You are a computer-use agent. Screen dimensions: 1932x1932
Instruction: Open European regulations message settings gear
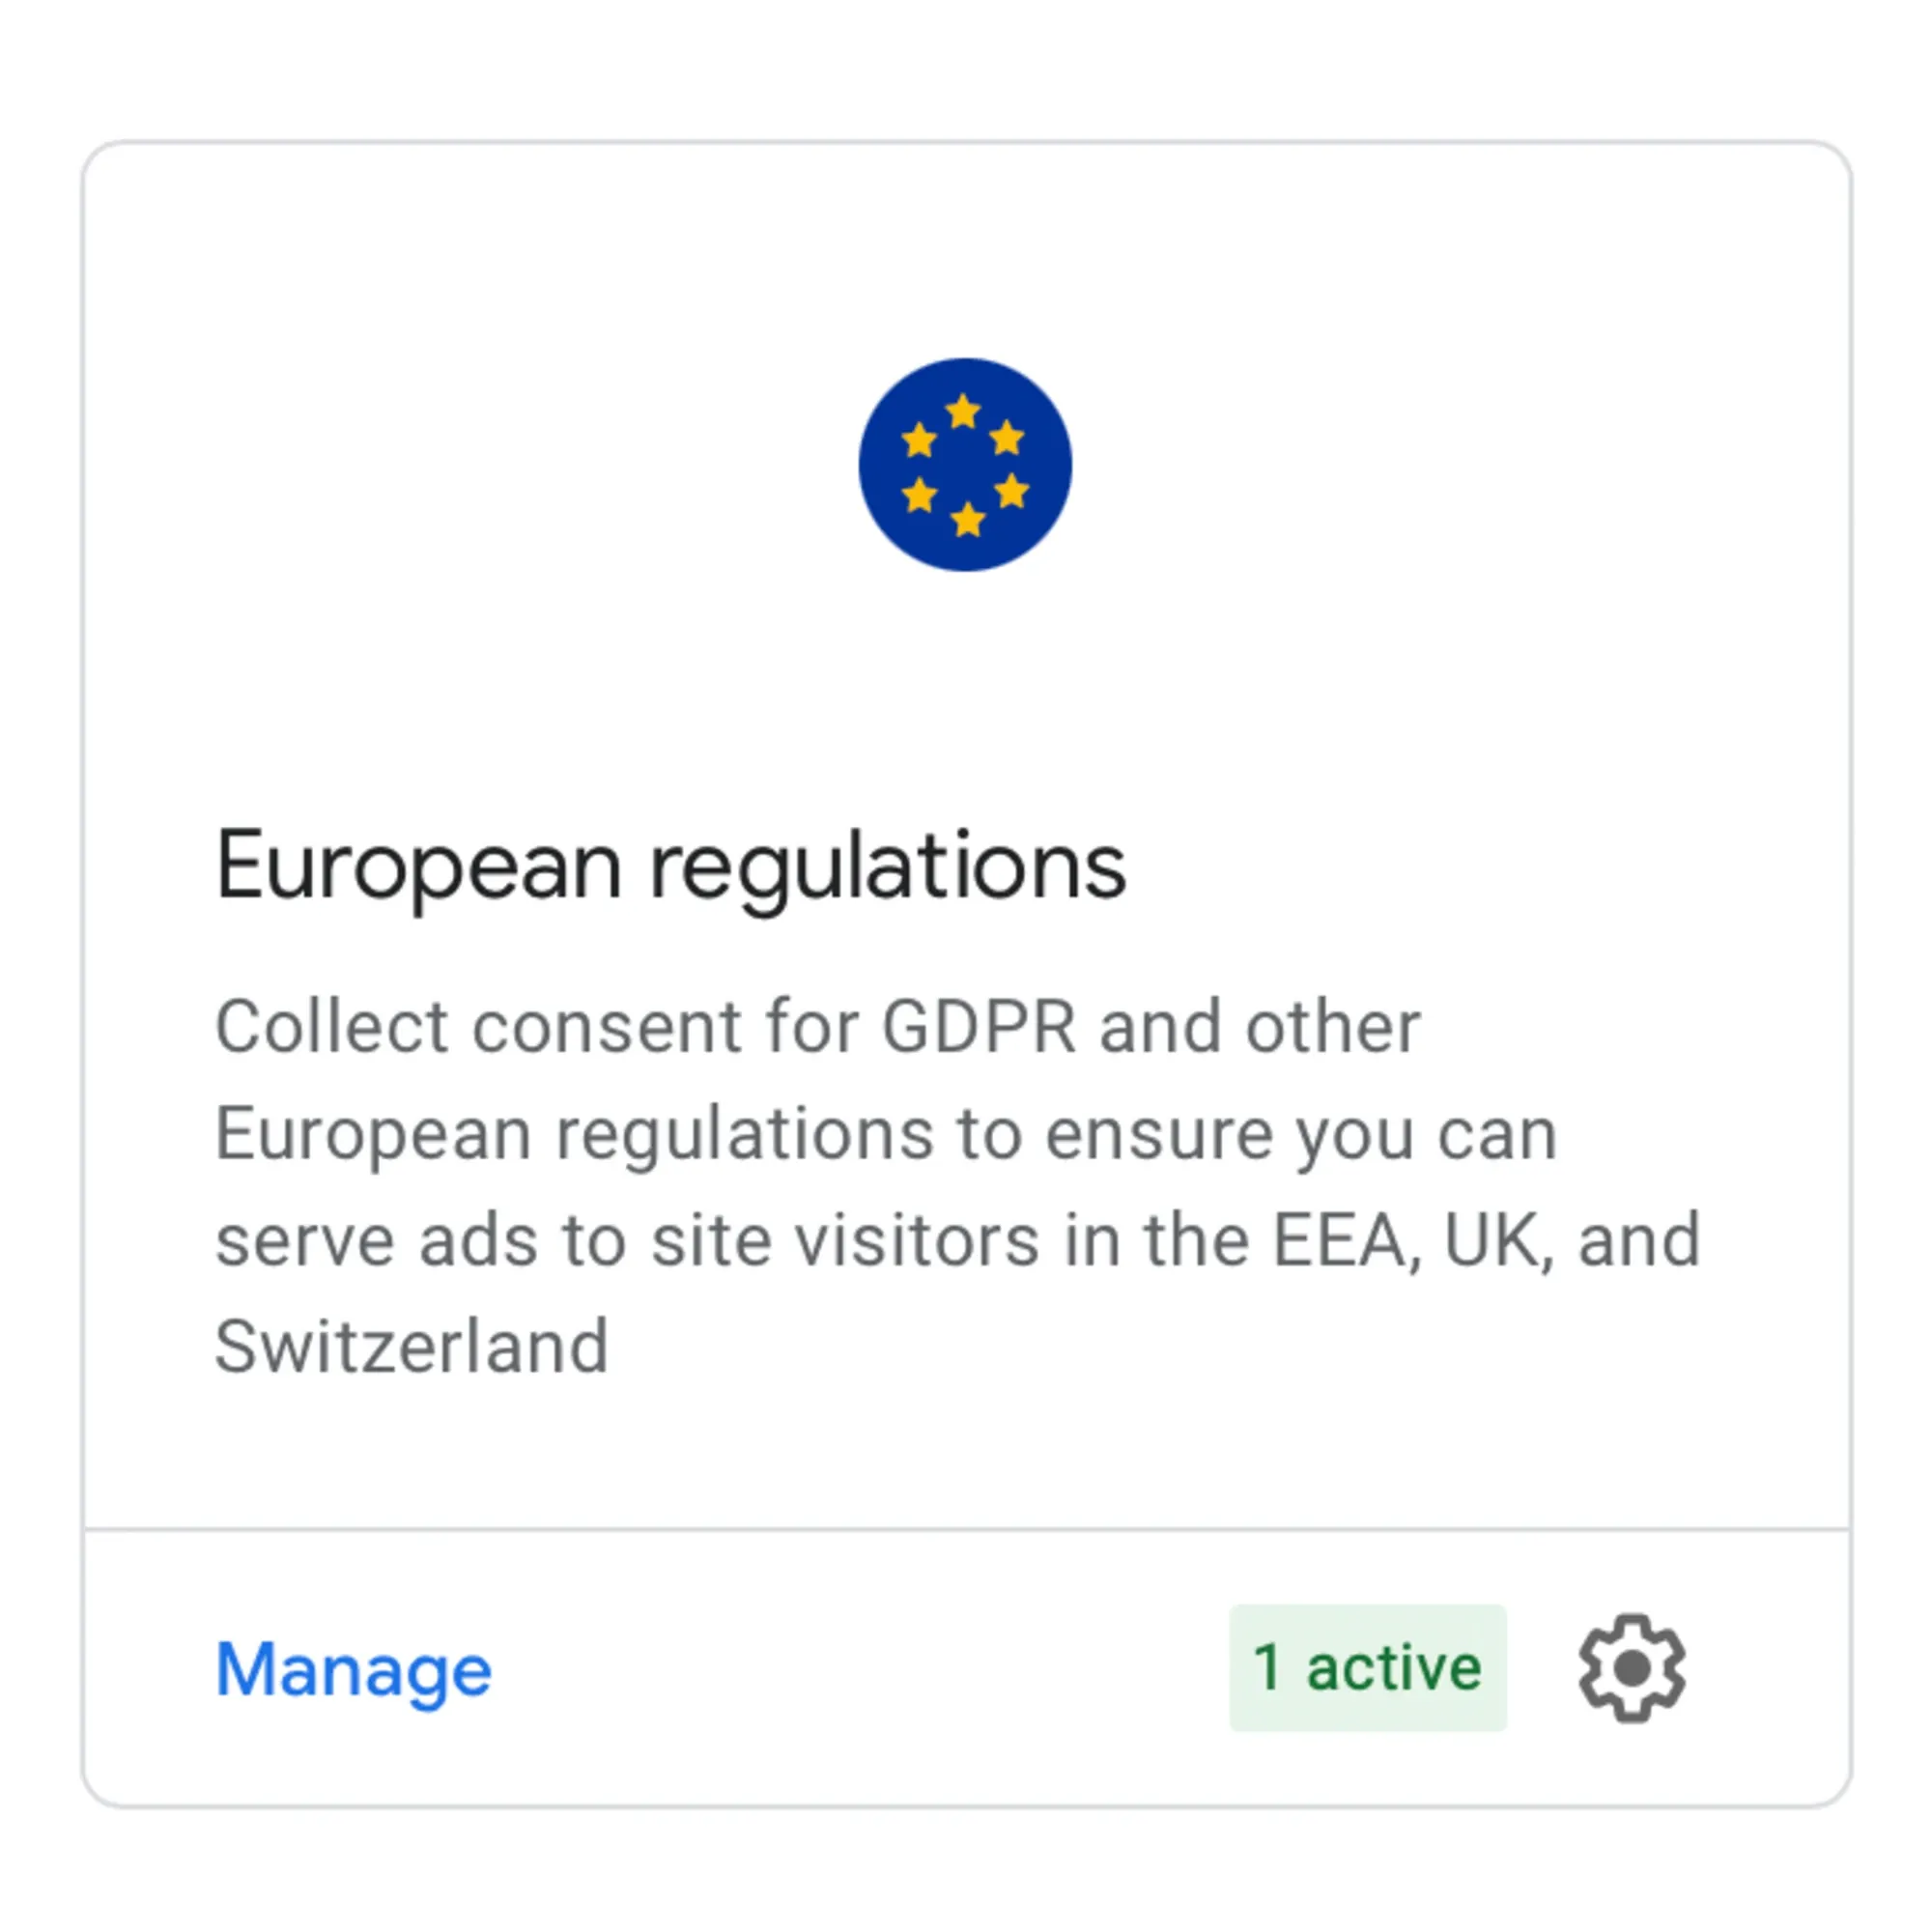tap(1632, 1668)
